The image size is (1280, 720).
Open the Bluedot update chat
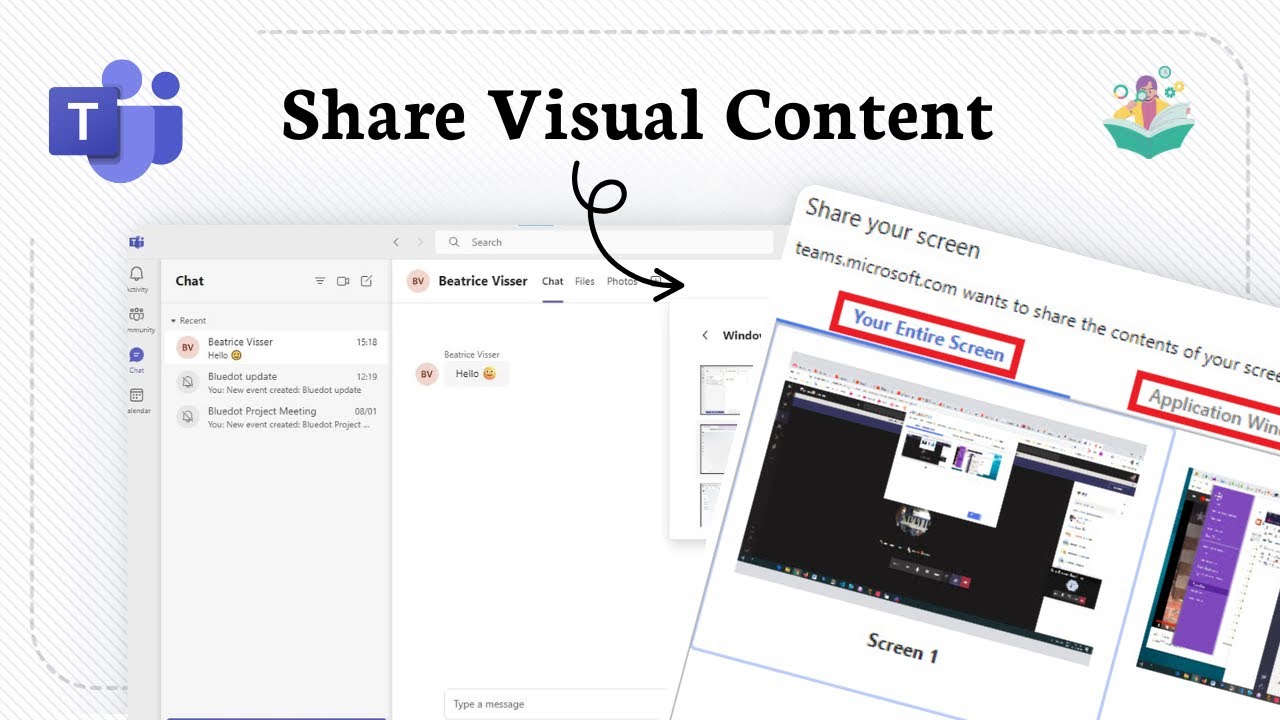(275, 382)
